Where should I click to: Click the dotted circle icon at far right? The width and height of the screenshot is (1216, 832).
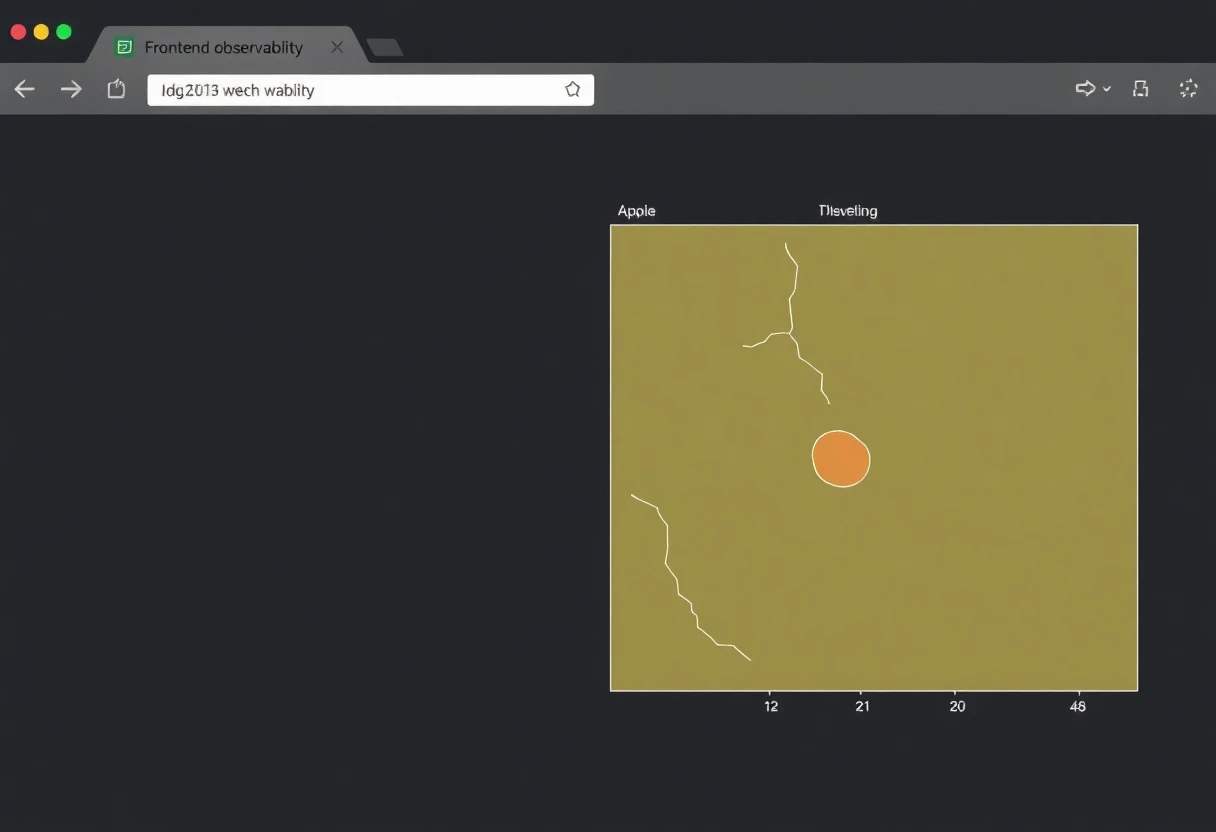1188,89
